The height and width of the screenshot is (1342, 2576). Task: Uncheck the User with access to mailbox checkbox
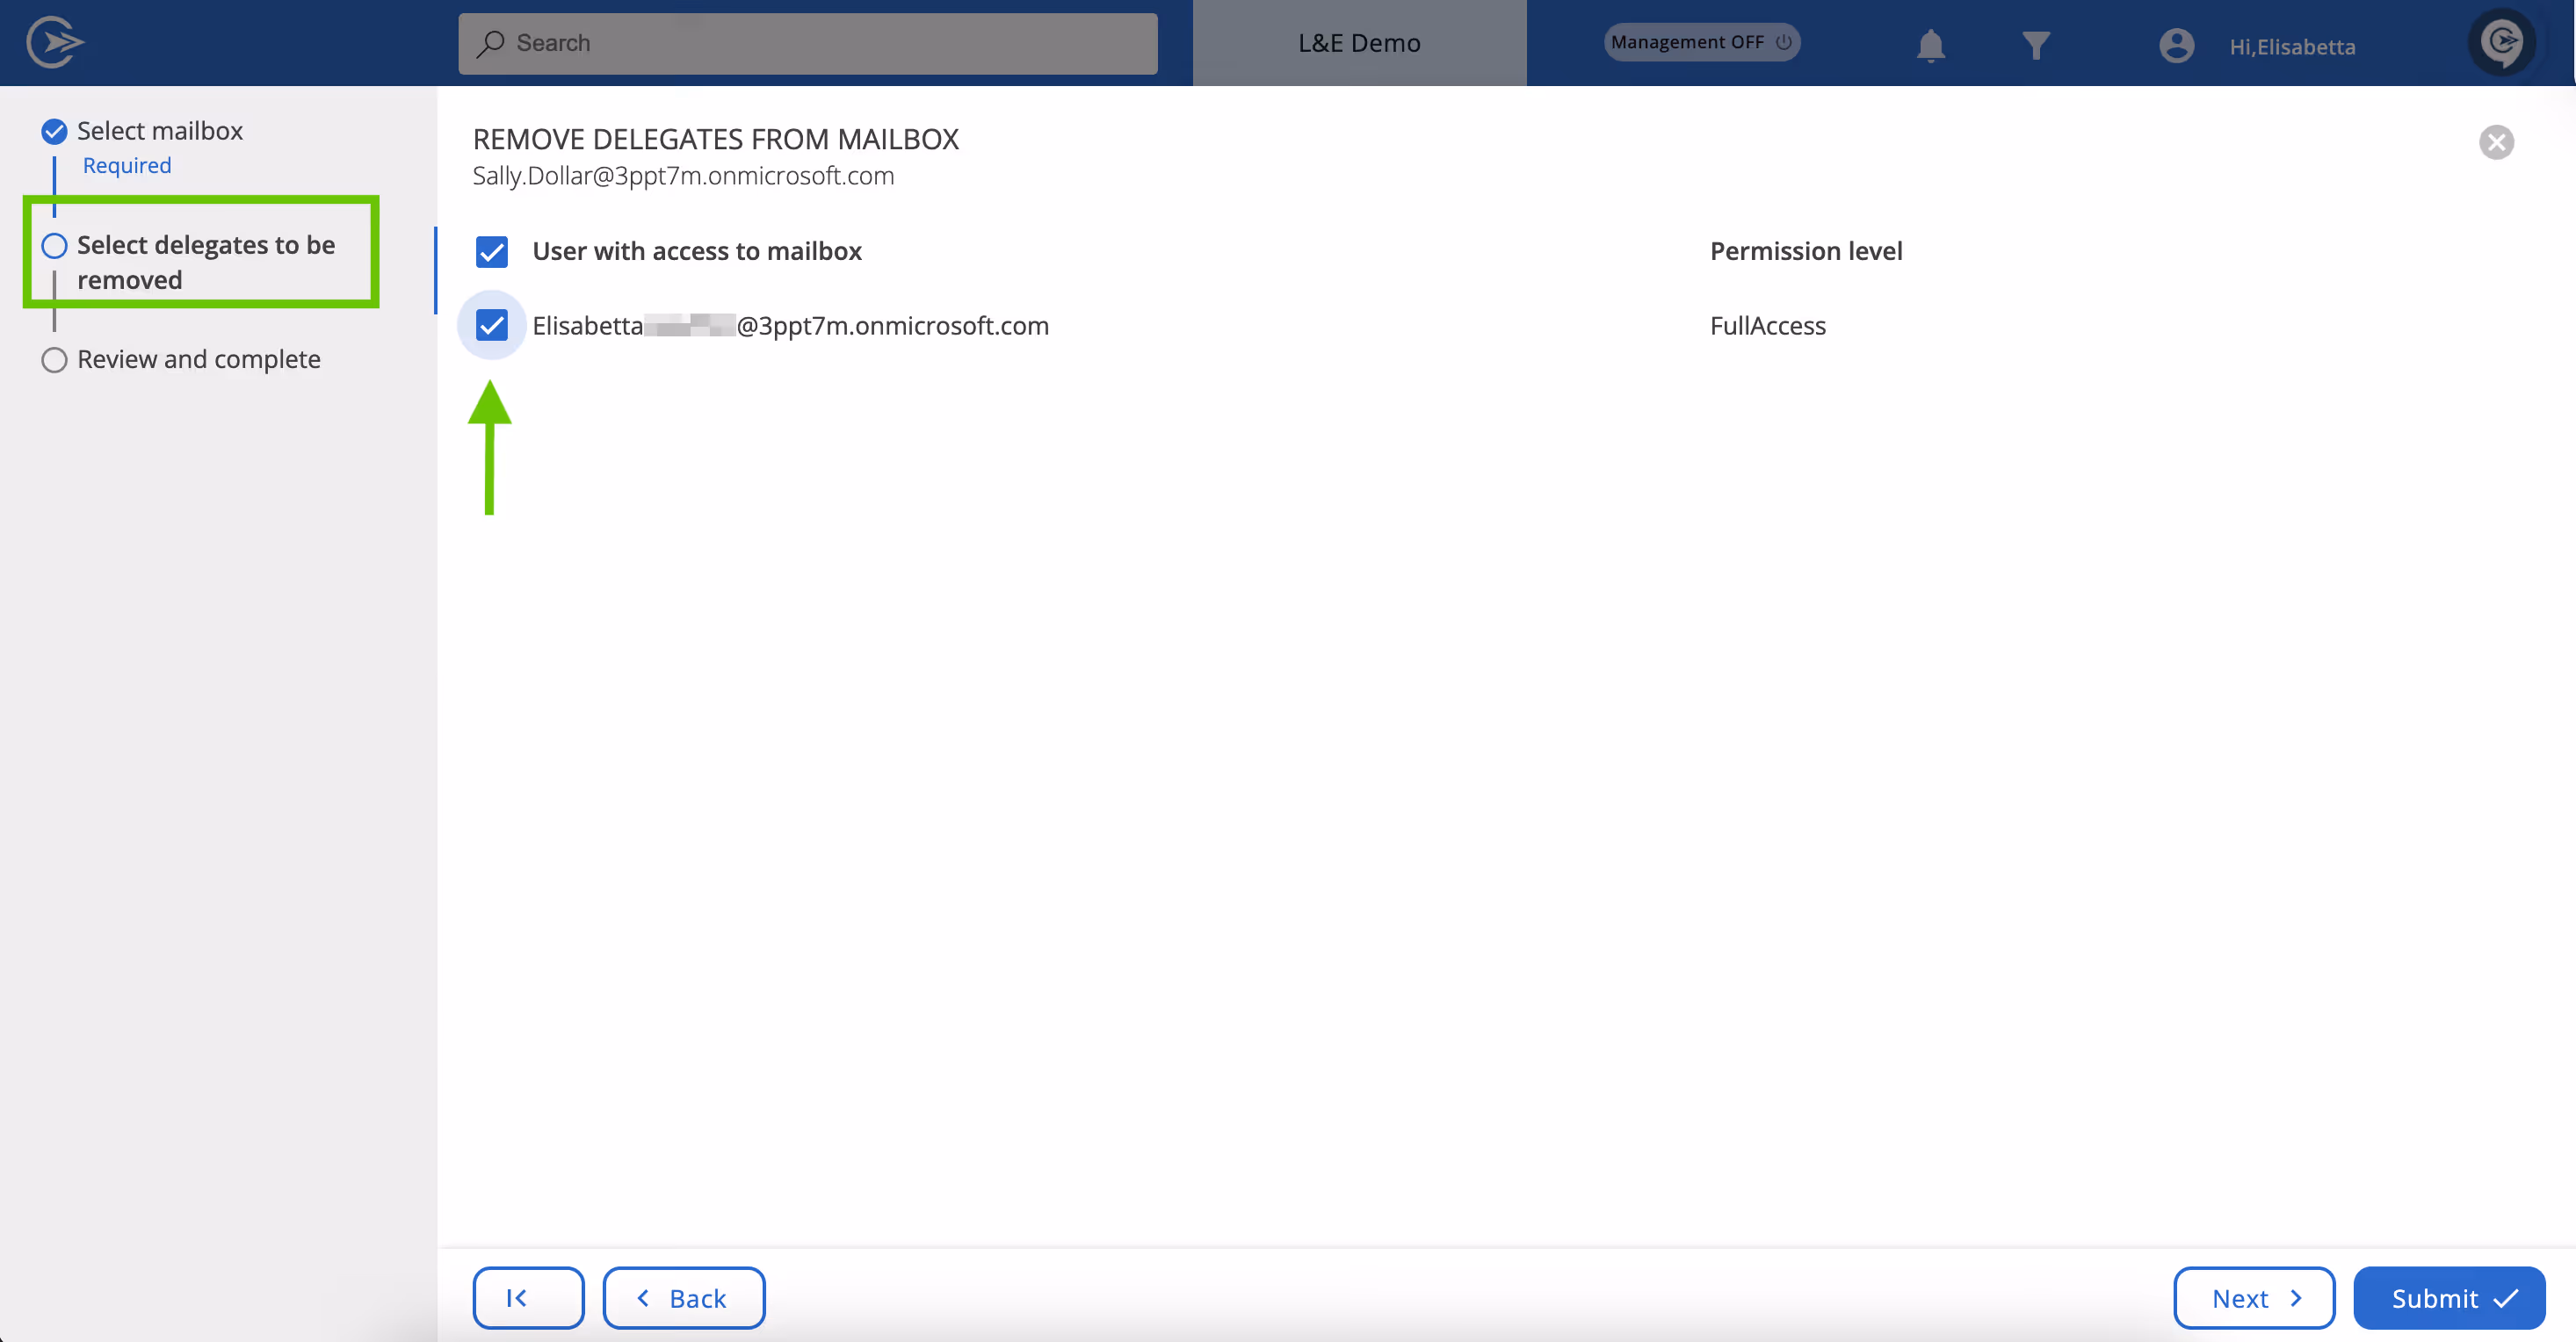point(492,252)
